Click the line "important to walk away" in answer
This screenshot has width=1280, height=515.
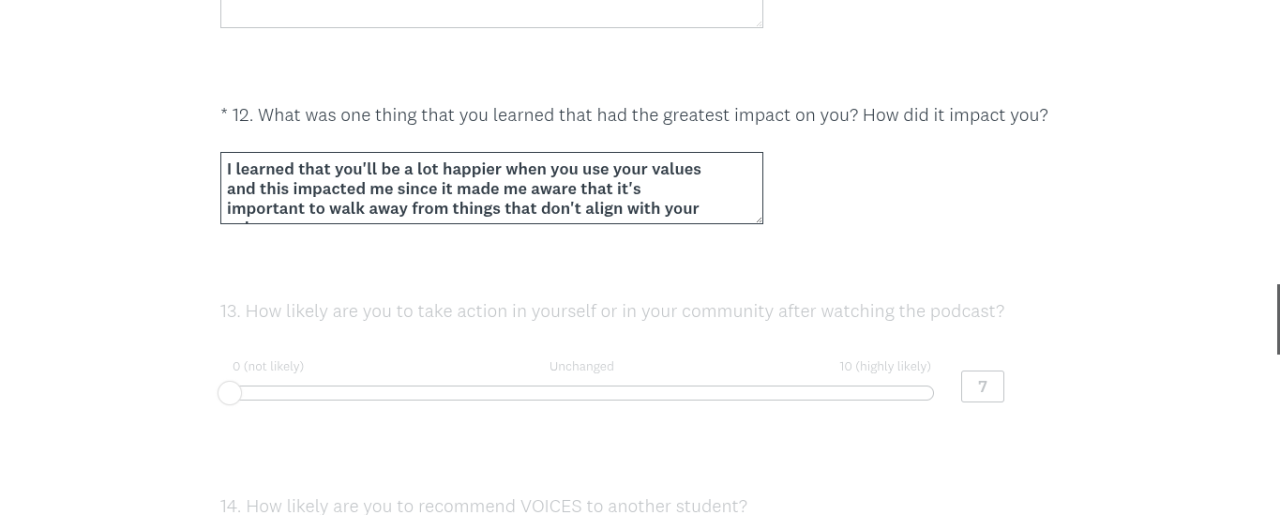462,209
